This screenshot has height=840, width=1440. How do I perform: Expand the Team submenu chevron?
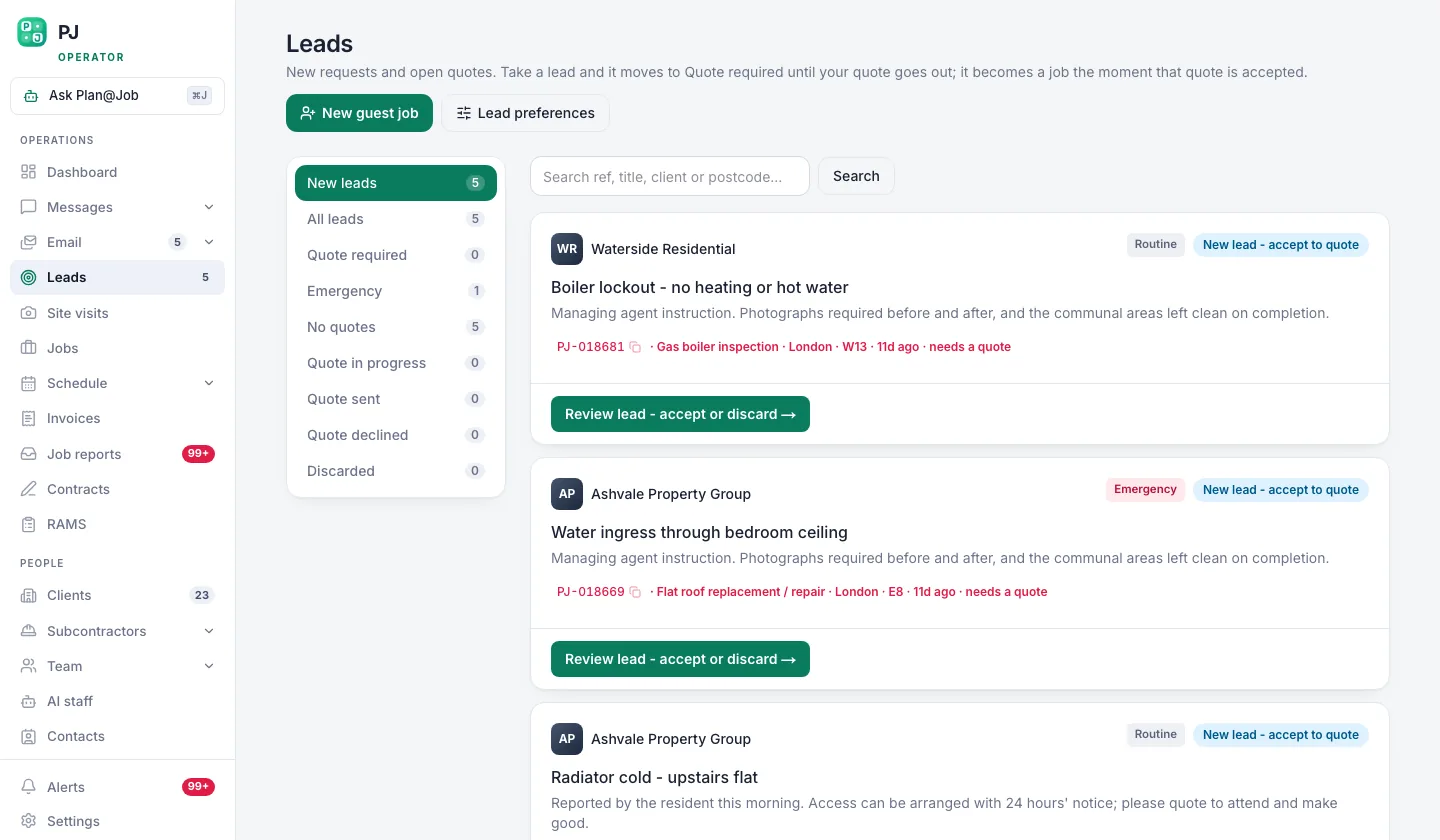coord(209,666)
